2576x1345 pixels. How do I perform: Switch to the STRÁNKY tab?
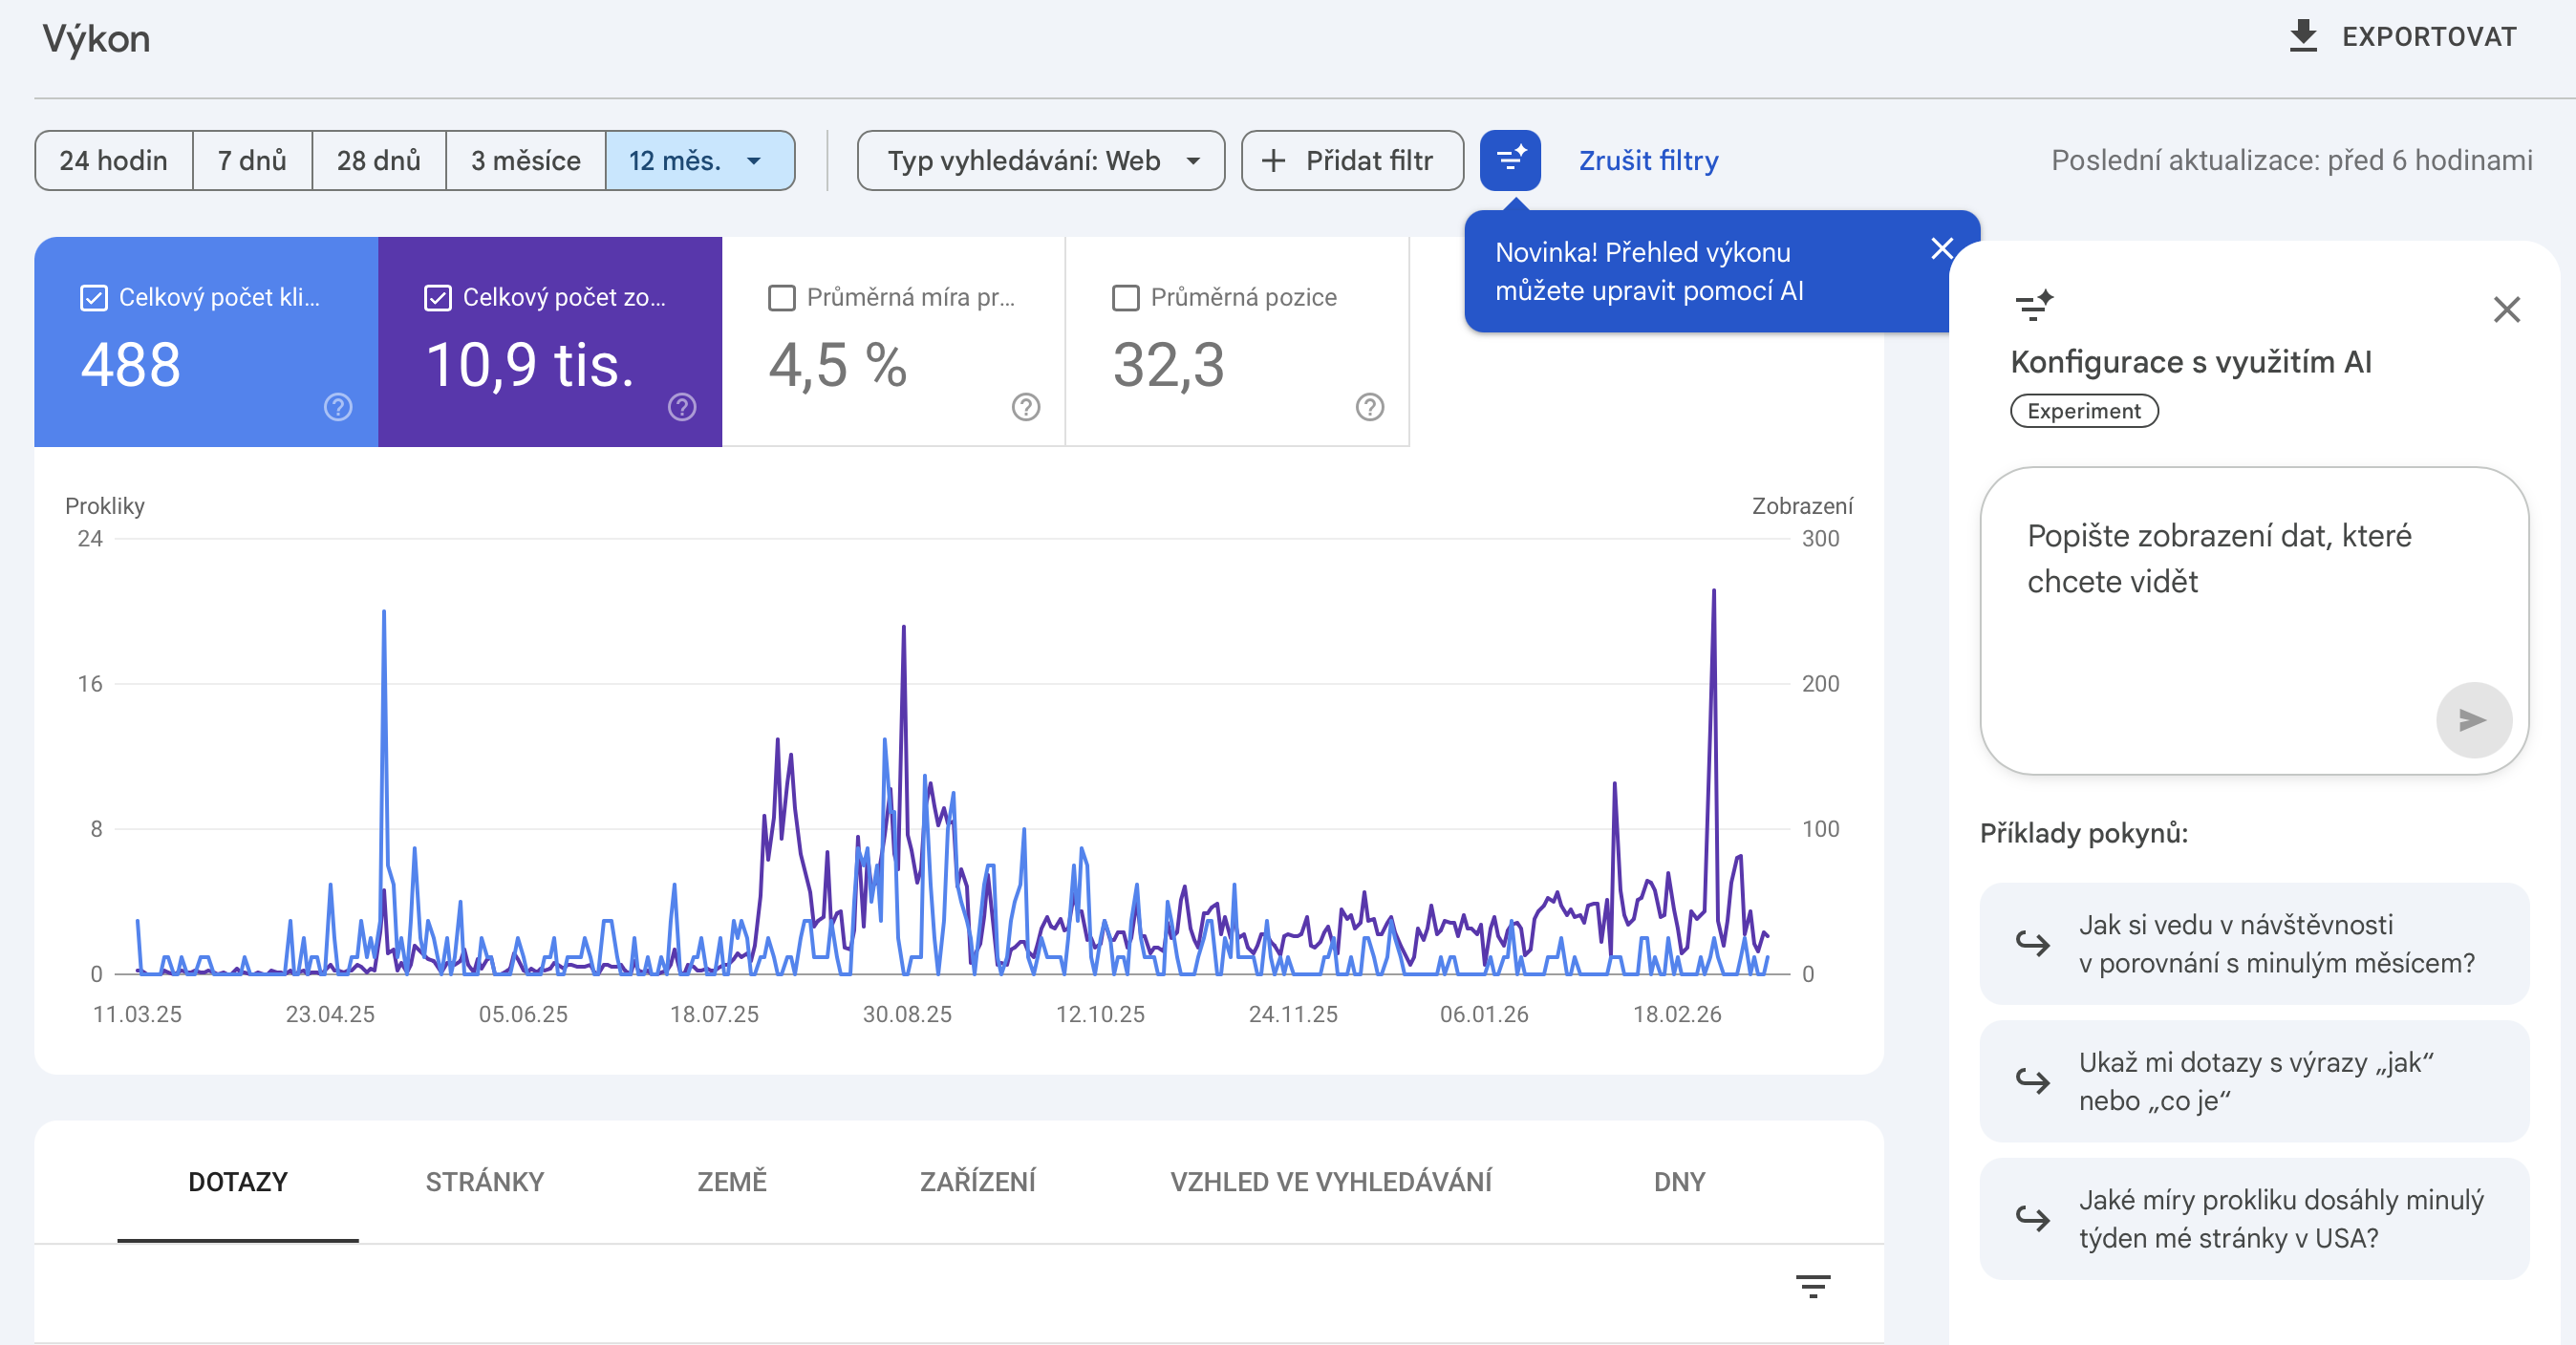coord(484,1182)
